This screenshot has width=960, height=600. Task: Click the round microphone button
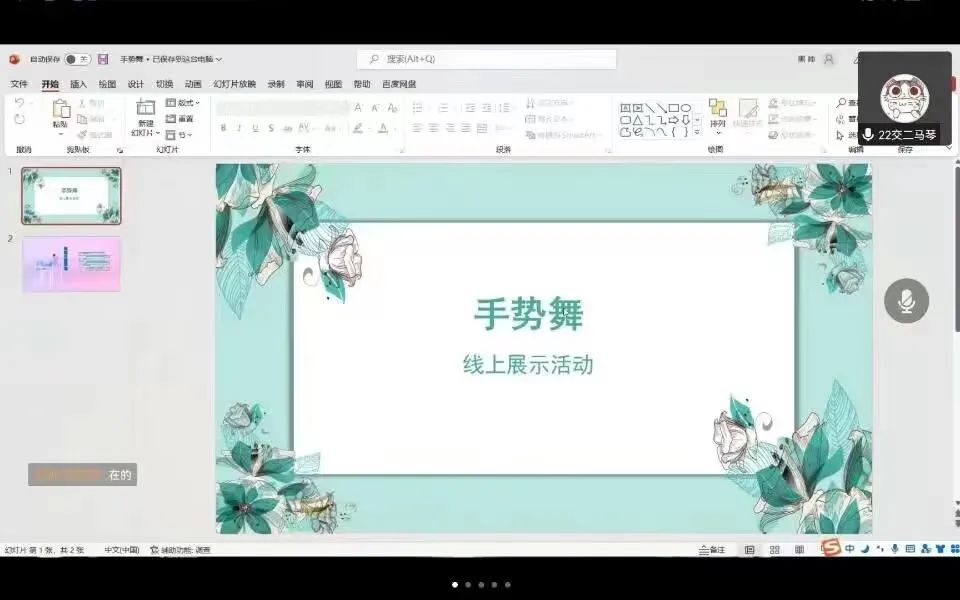coord(906,301)
